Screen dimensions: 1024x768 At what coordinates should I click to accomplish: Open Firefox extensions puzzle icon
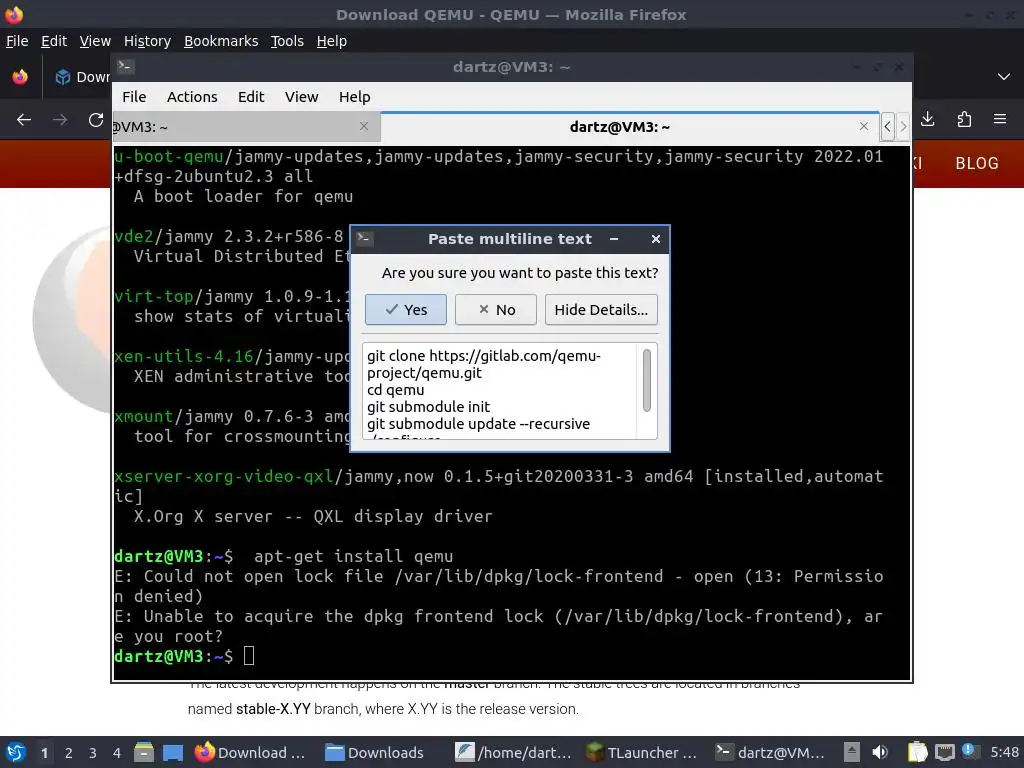[964, 119]
